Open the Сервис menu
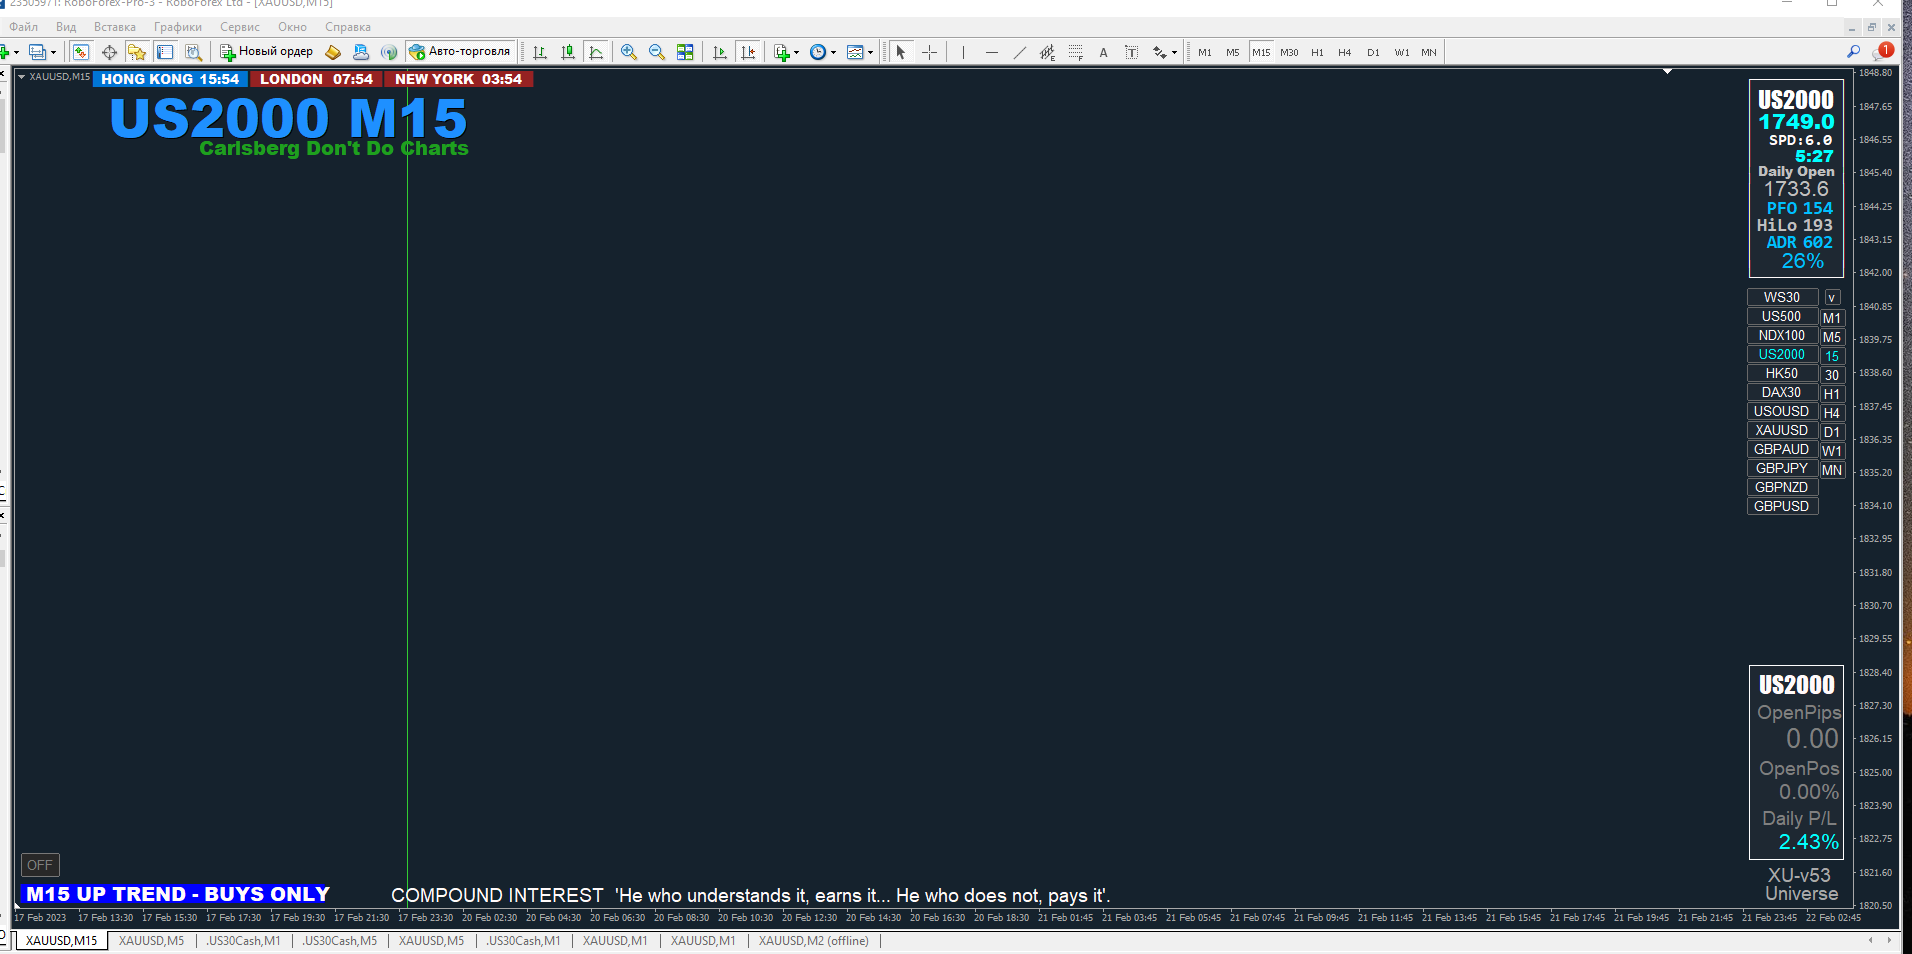This screenshot has width=1912, height=954. 240,27
